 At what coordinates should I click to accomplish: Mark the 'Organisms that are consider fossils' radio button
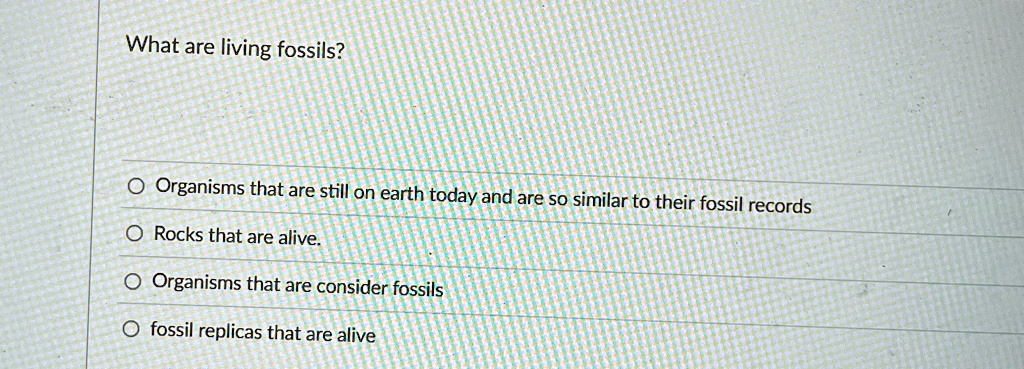coord(133,282)
